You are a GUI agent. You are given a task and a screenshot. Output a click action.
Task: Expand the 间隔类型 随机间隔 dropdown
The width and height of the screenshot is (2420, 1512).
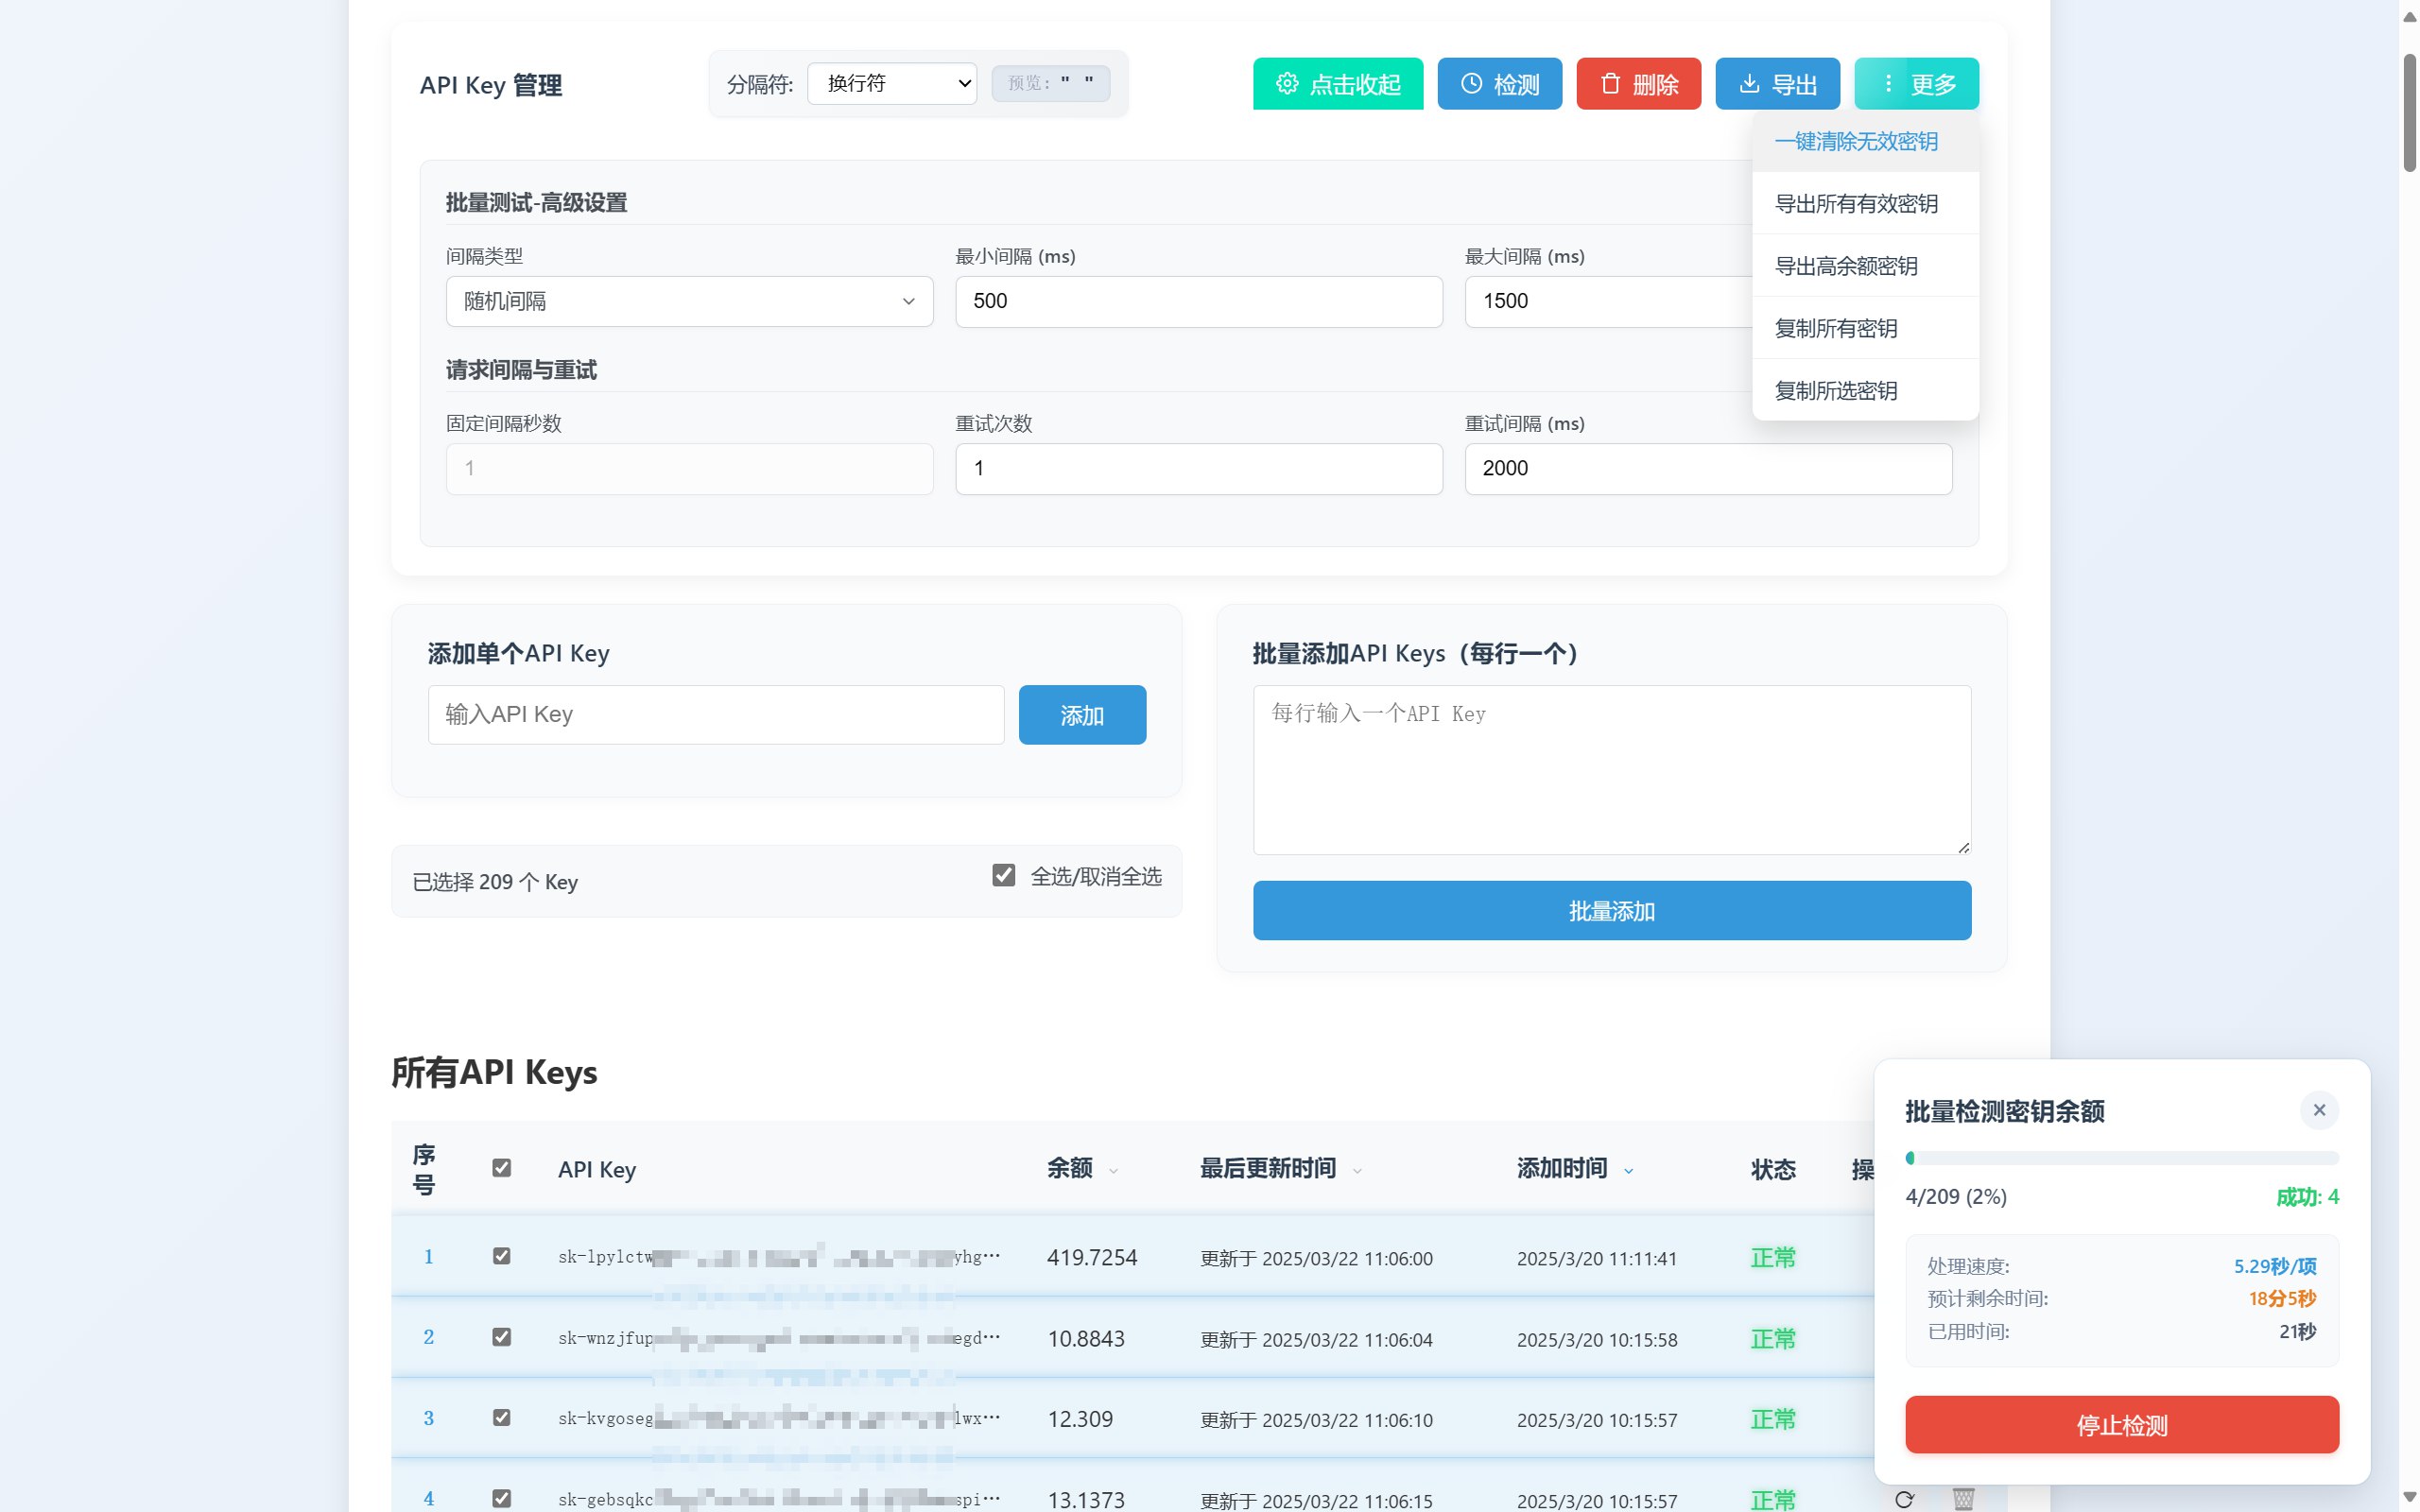point(689,301)
